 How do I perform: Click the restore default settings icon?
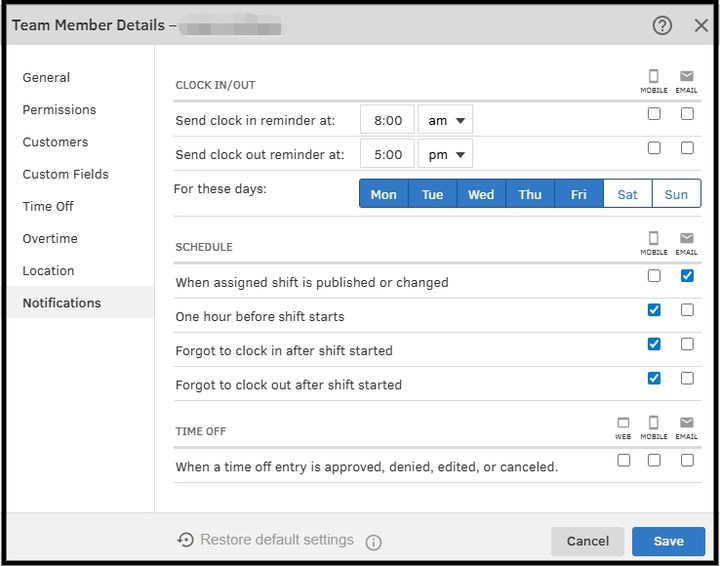186,540
